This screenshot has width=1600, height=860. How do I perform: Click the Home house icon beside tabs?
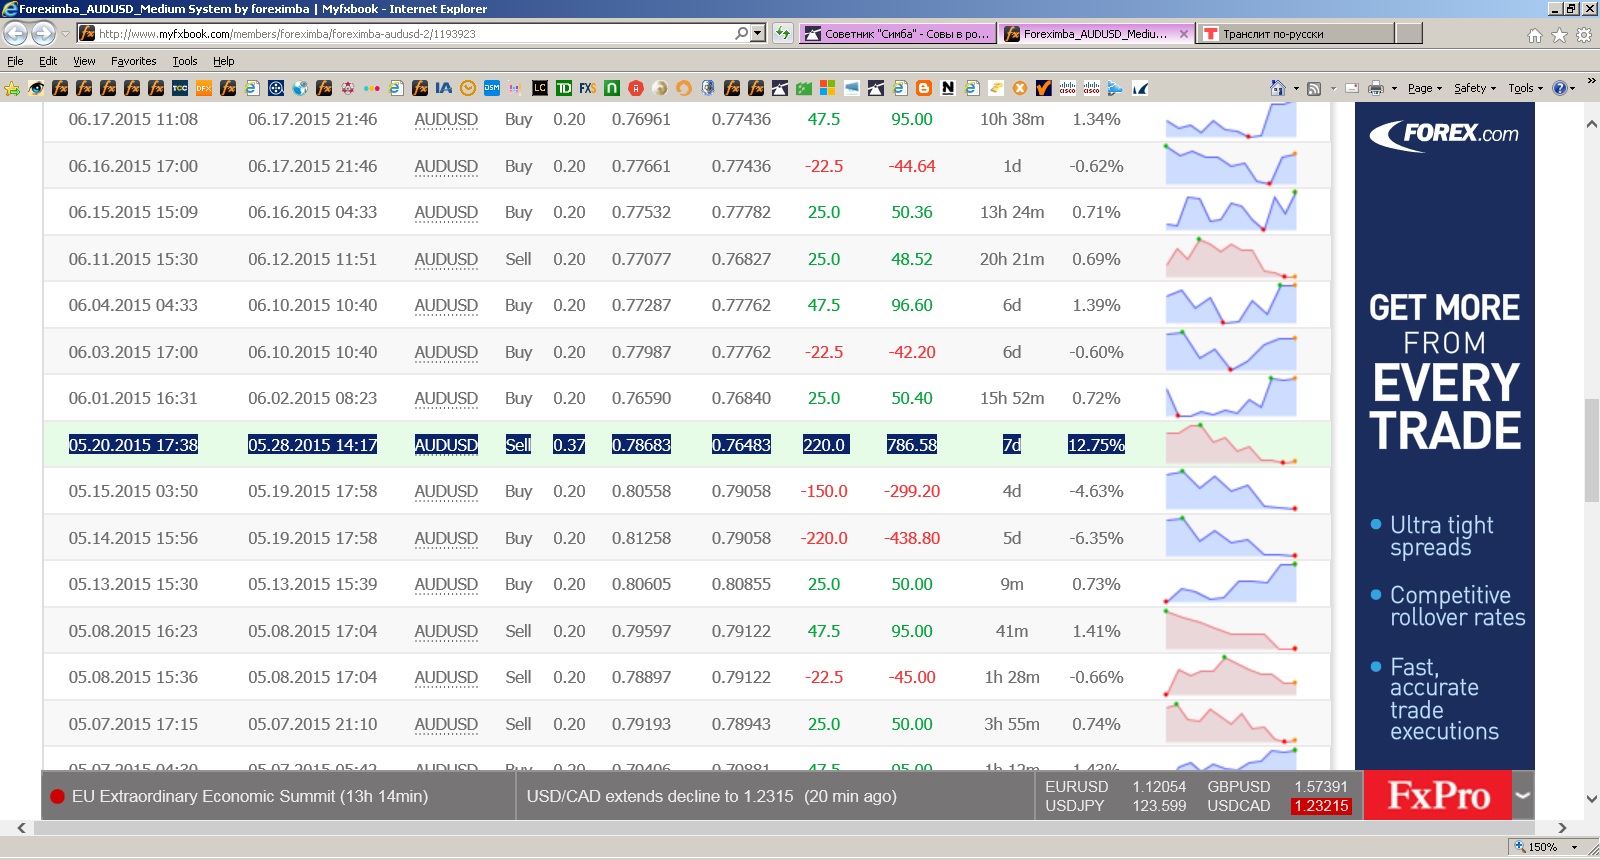pos(1535,35)
